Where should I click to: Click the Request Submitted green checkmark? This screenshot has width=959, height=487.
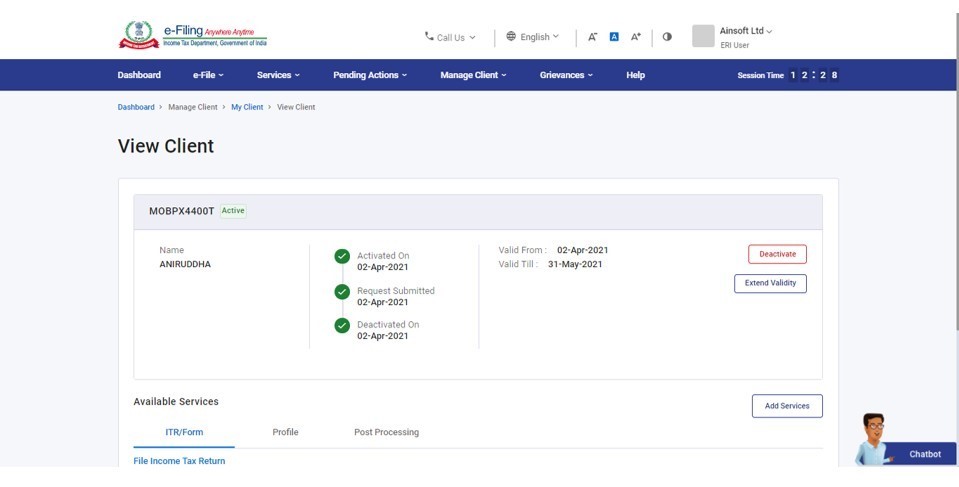(342, 292)
